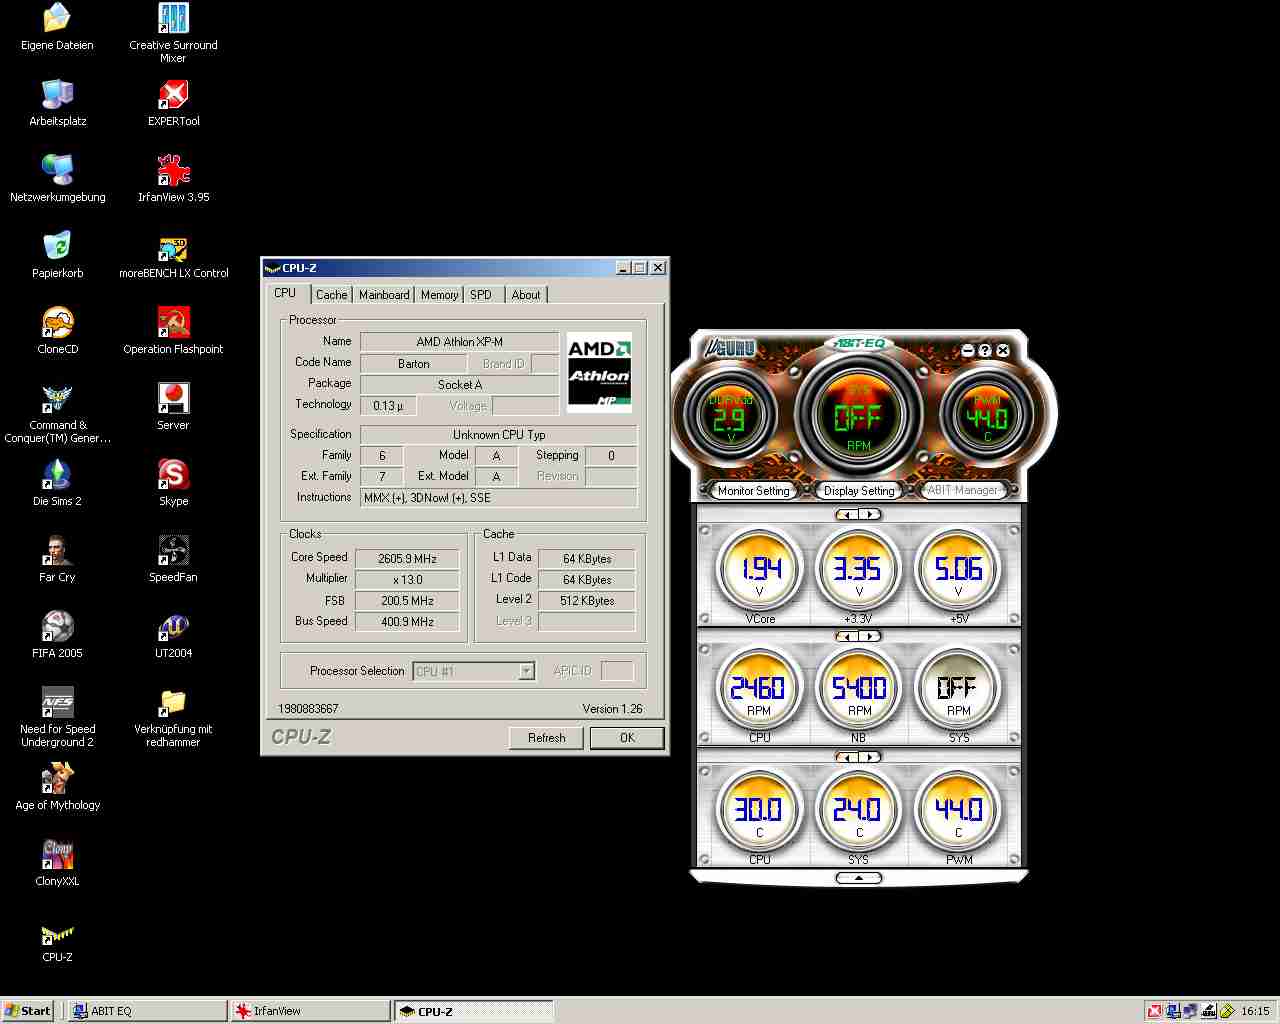Click the +5V gauge reading 5.06
The height and width of the screenshot is (1024, 1280).
pos(958,568)
